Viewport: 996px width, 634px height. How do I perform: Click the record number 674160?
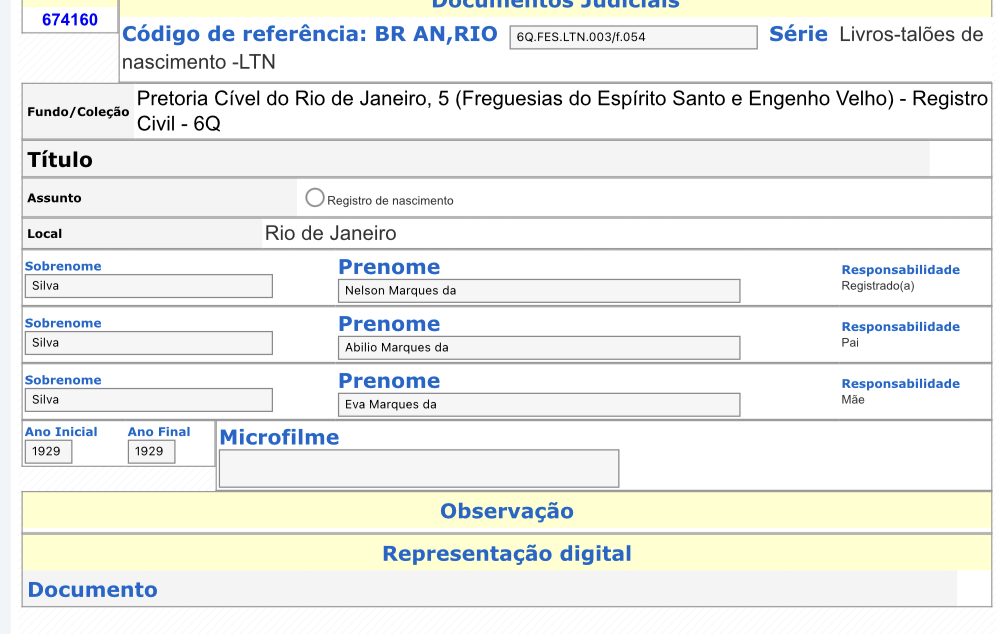(x=70, y=19)
